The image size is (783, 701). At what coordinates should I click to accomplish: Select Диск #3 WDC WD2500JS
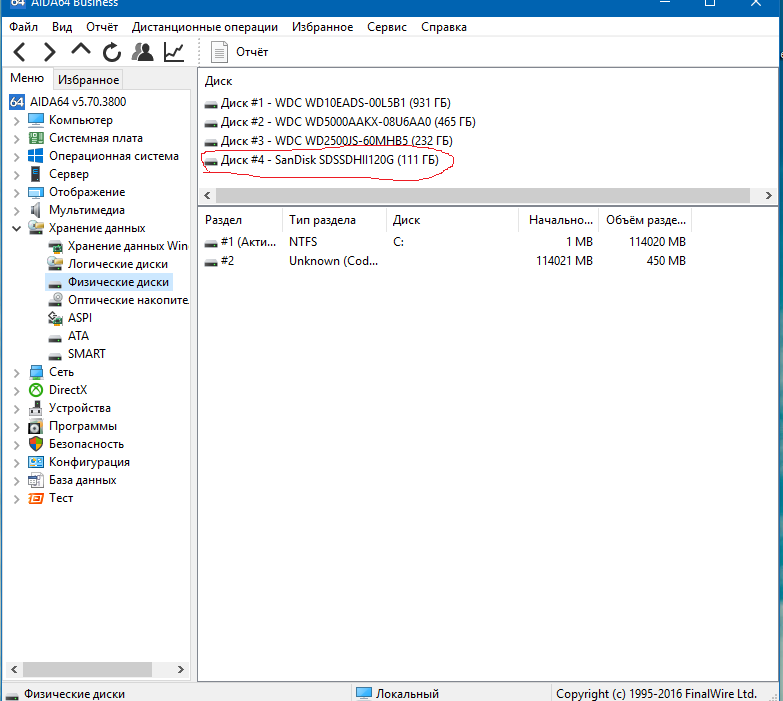coord(329,141)
